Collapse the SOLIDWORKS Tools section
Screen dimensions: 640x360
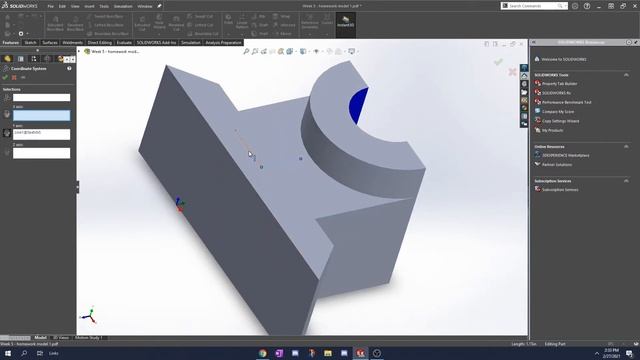[x=626, y=75]
